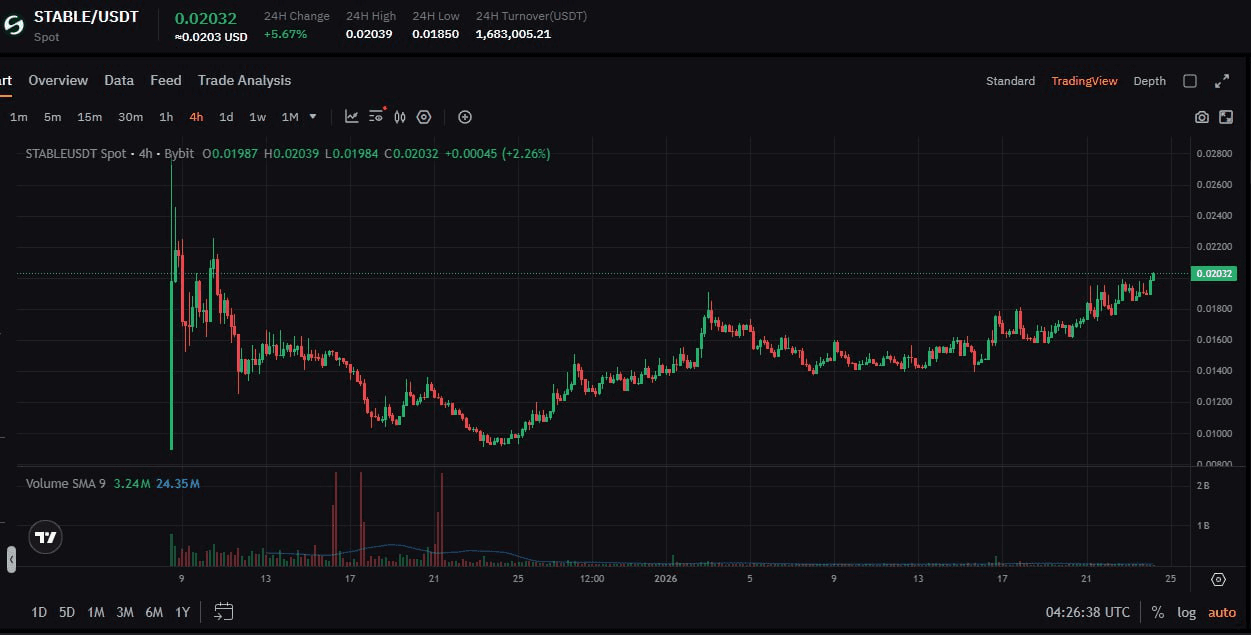
Task: Open chart settings hexagon icon
Action: [423, 117]
